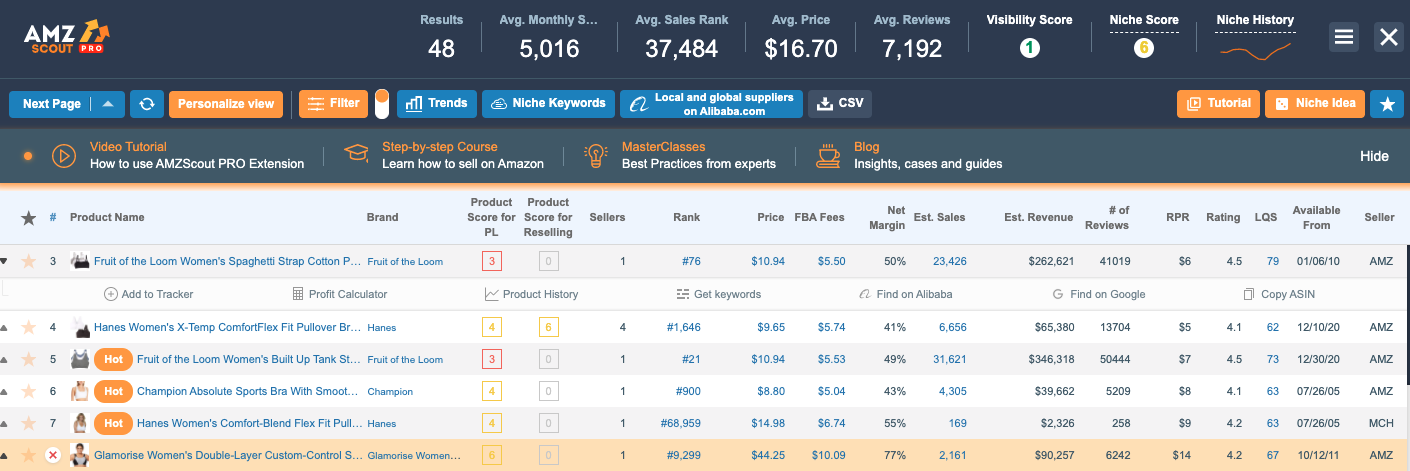
Task: Star the Fruit of the Loom Spaghetti Strap product
Action: (x=29, y=261)
